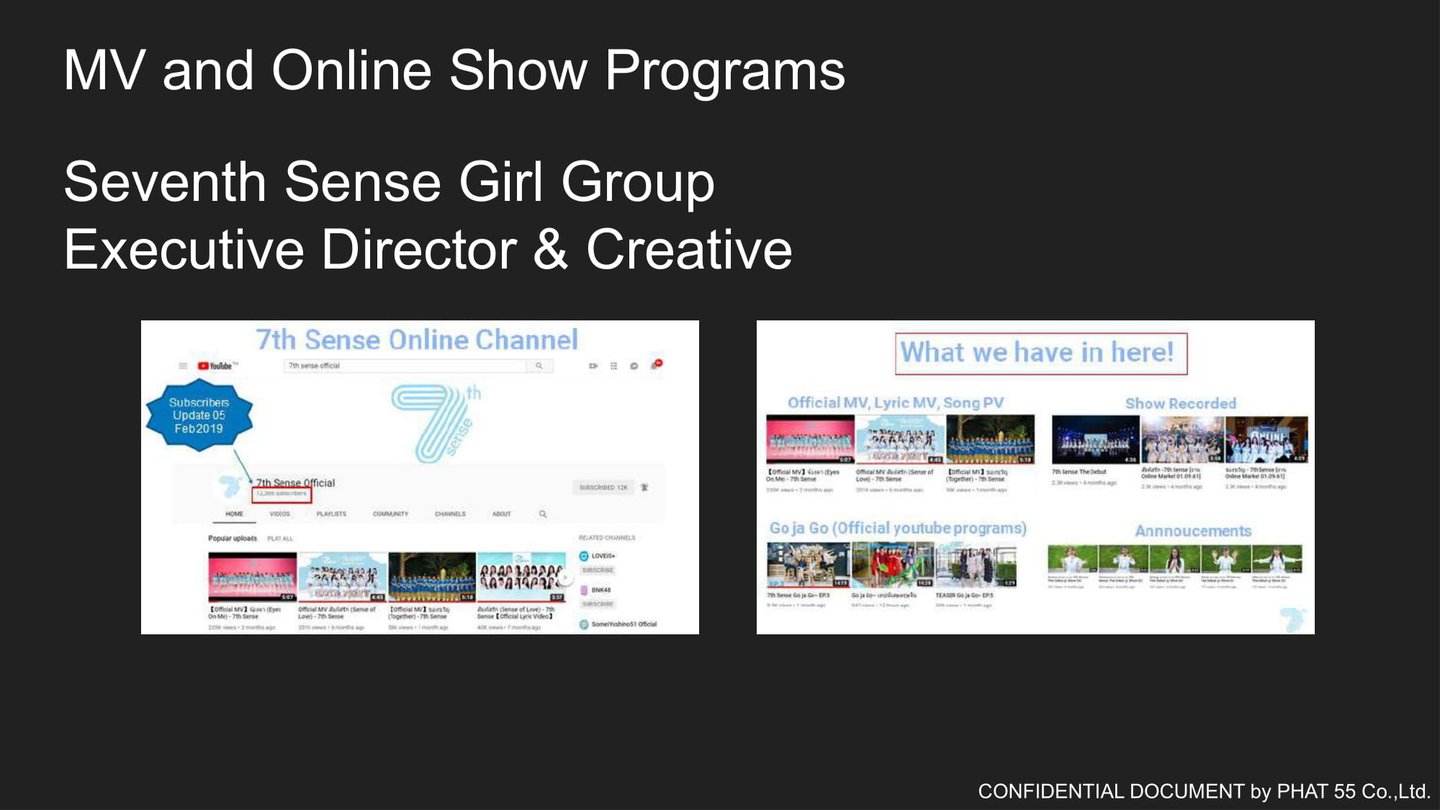Open the 4:43 thumbnail under Official MV heading
This screenshot has height=810, width=1440.
point(900,440)
